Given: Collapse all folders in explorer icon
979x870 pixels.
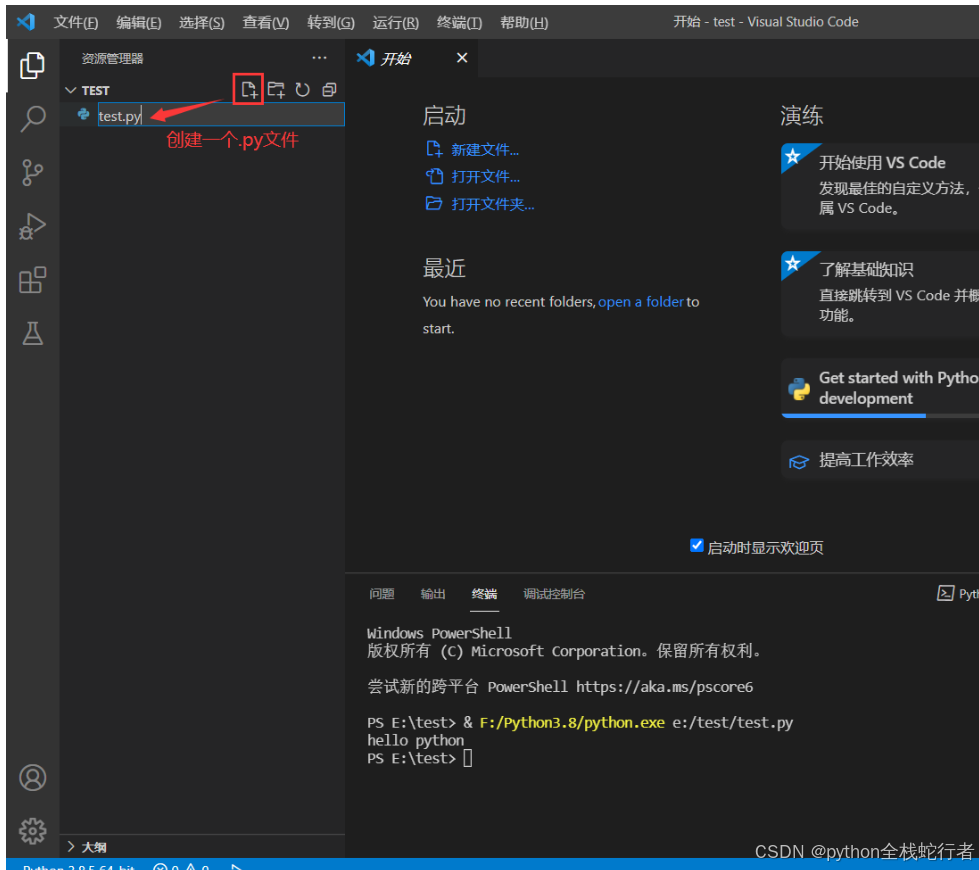Looking at the screenshot, I should point(330,90).
